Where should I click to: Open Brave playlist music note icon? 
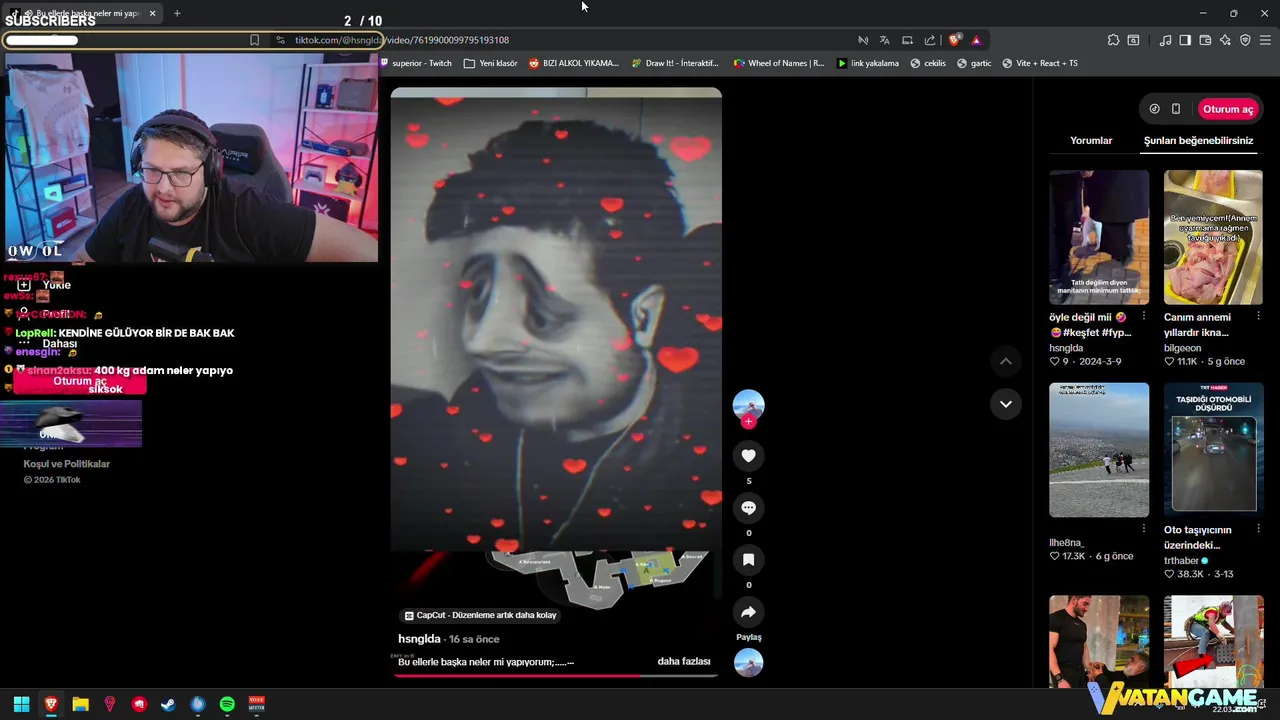(1165, 40)
